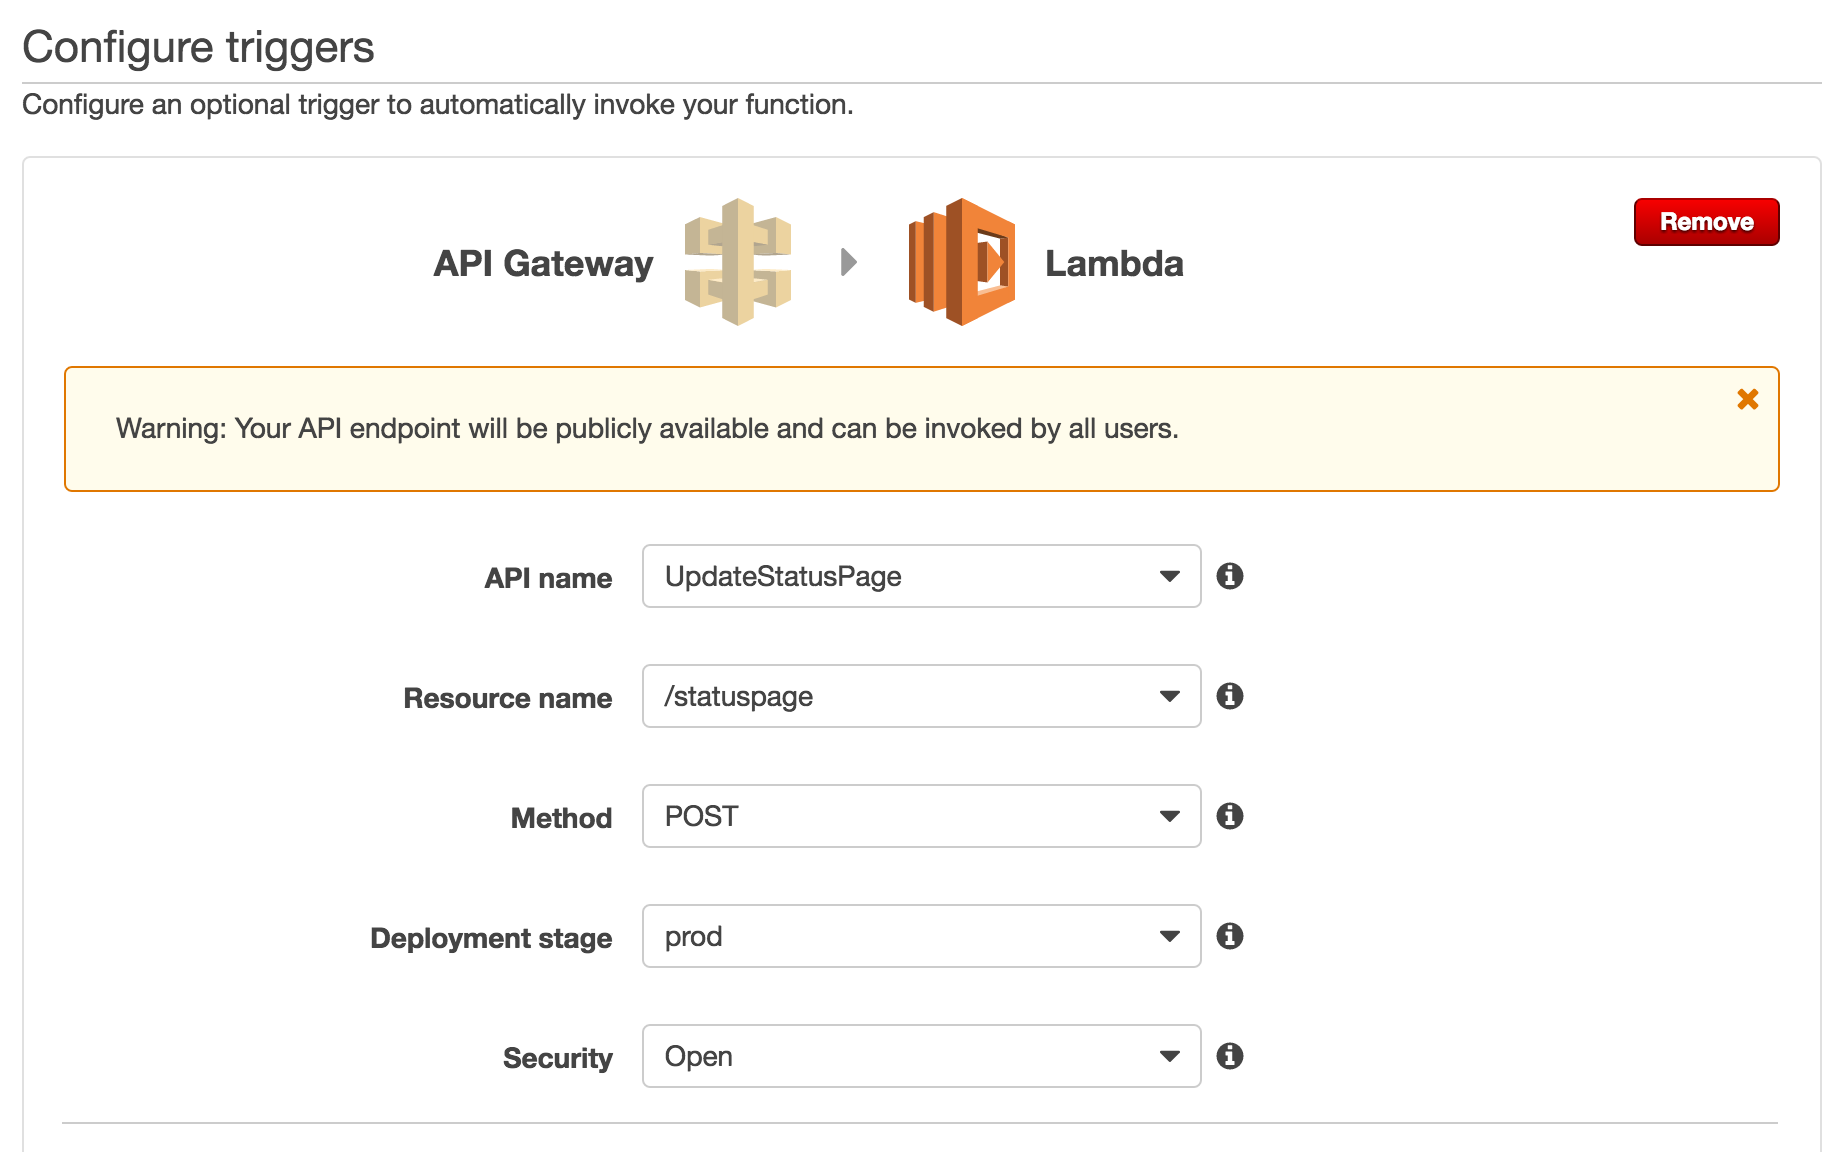Click the arrow between Gateway and Lambda

849,262
